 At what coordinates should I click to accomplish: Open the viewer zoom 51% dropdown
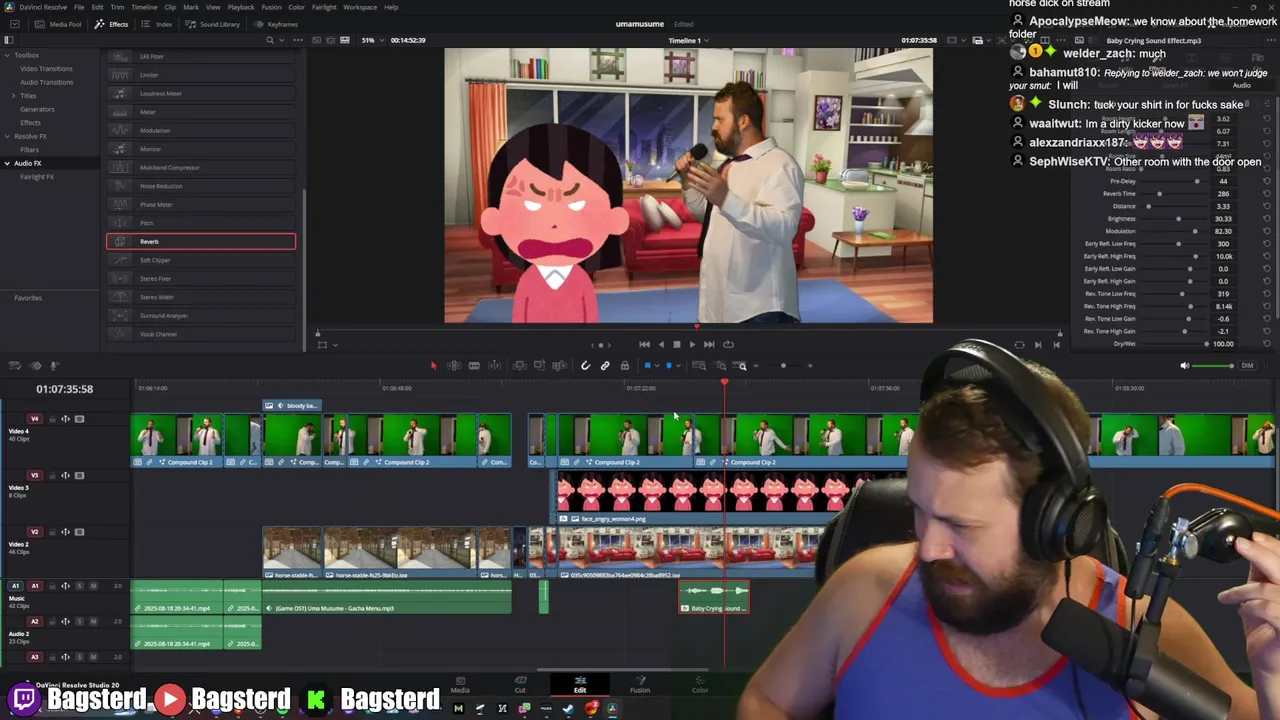point(372,40)
